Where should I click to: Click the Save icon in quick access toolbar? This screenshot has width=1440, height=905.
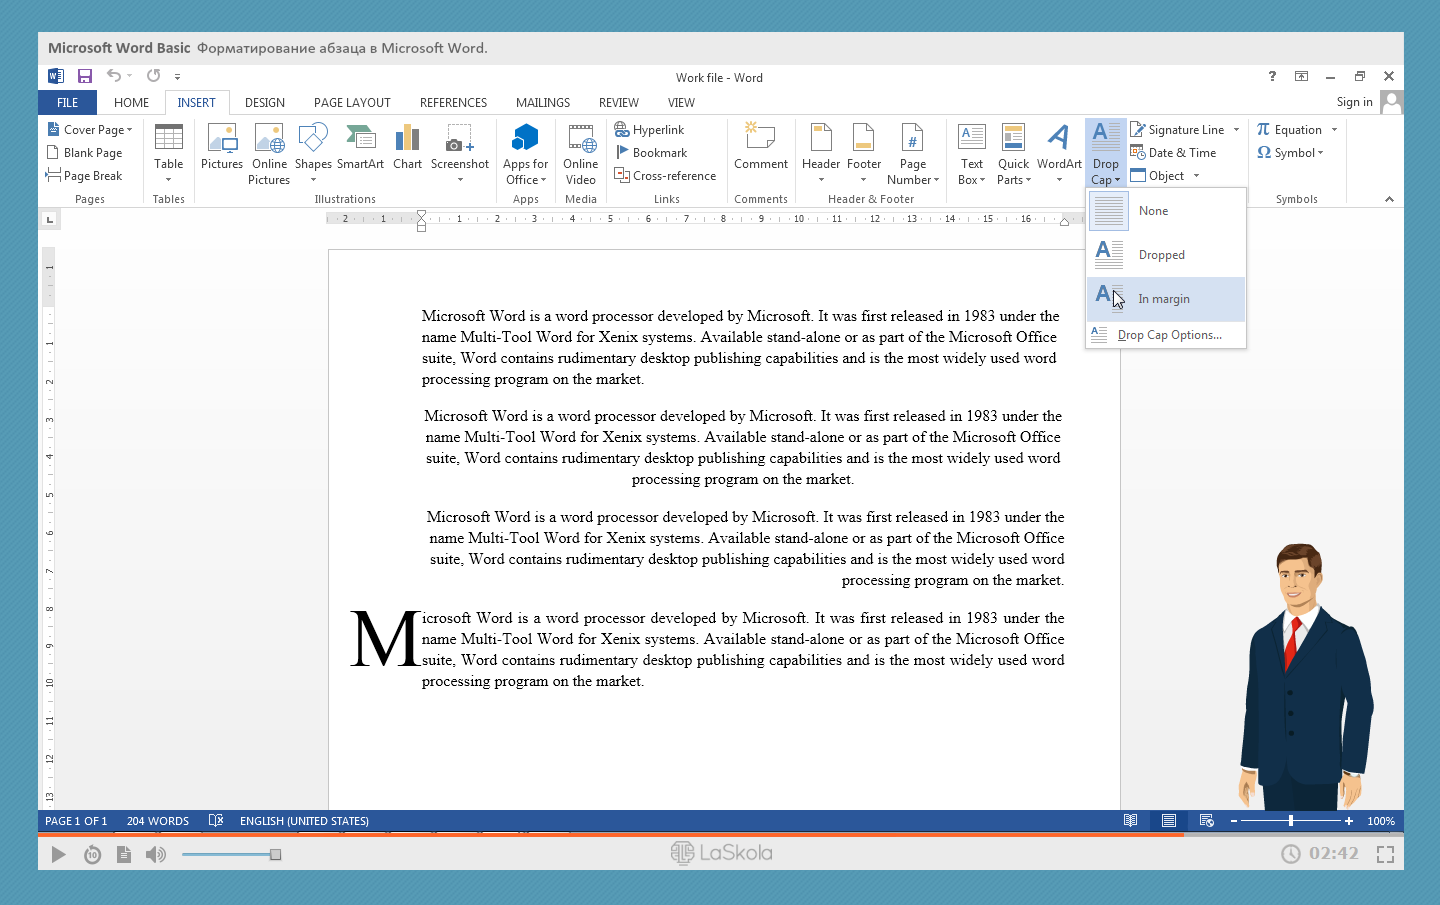point(85,76)
